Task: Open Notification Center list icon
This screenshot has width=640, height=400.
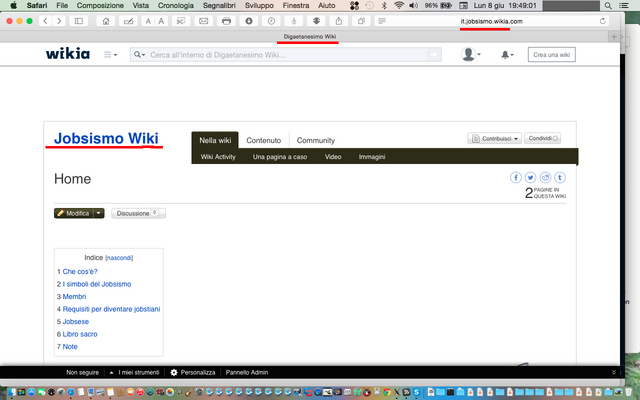Action: [624, 6]
